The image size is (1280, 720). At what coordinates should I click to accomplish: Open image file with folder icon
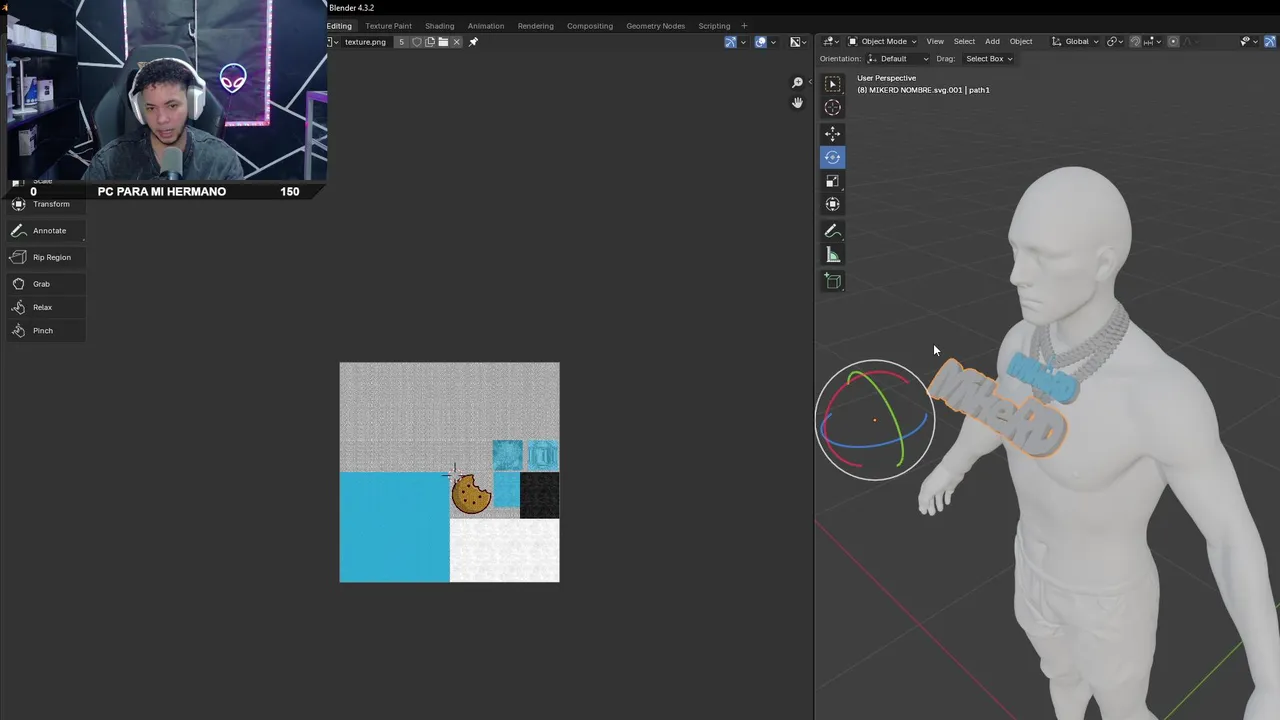coord(443,42)
